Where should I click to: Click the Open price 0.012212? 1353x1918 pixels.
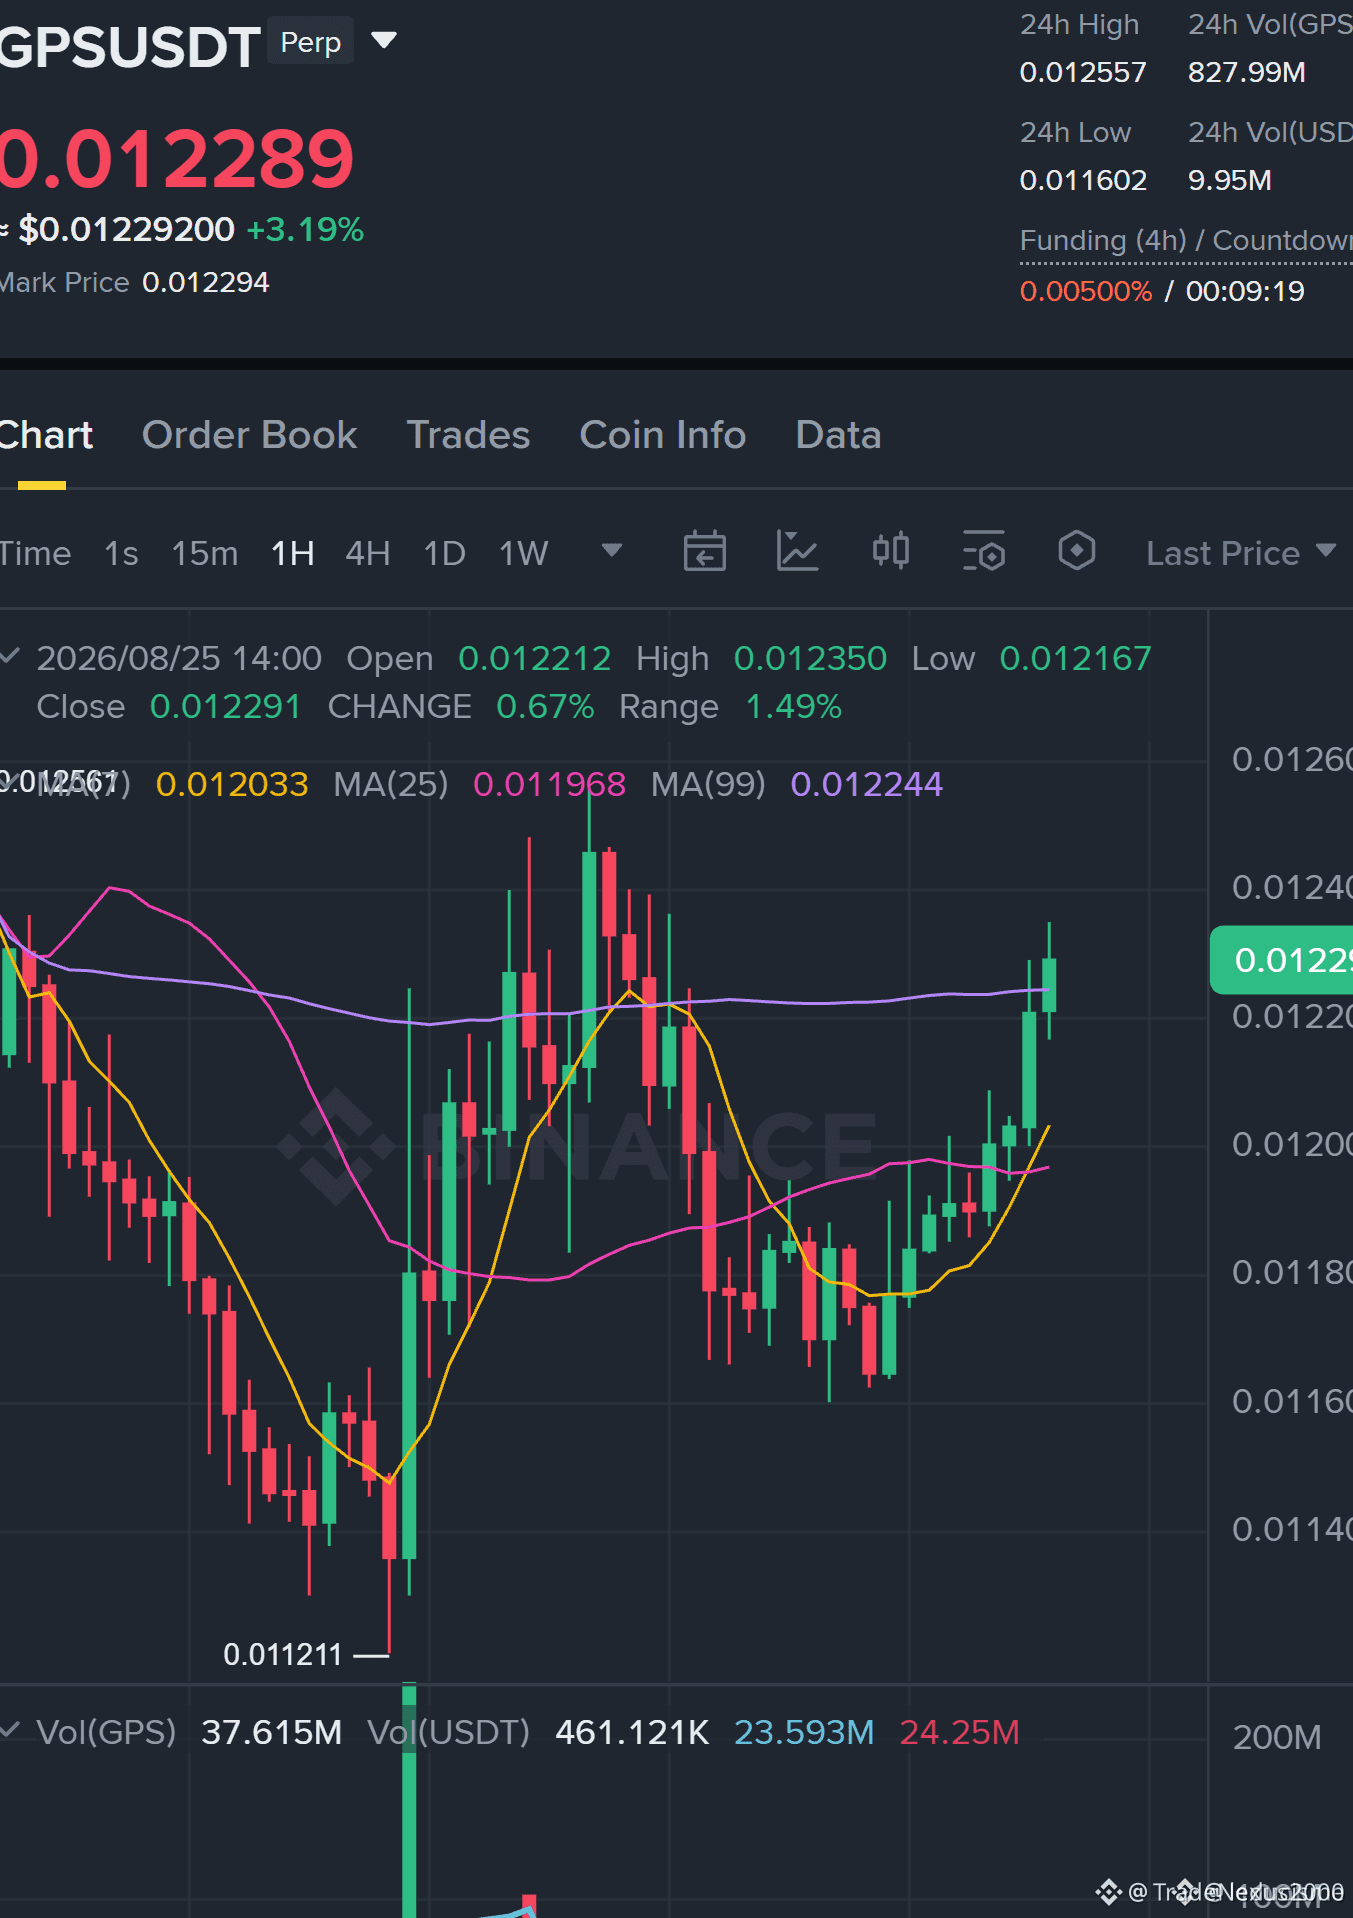534,658
